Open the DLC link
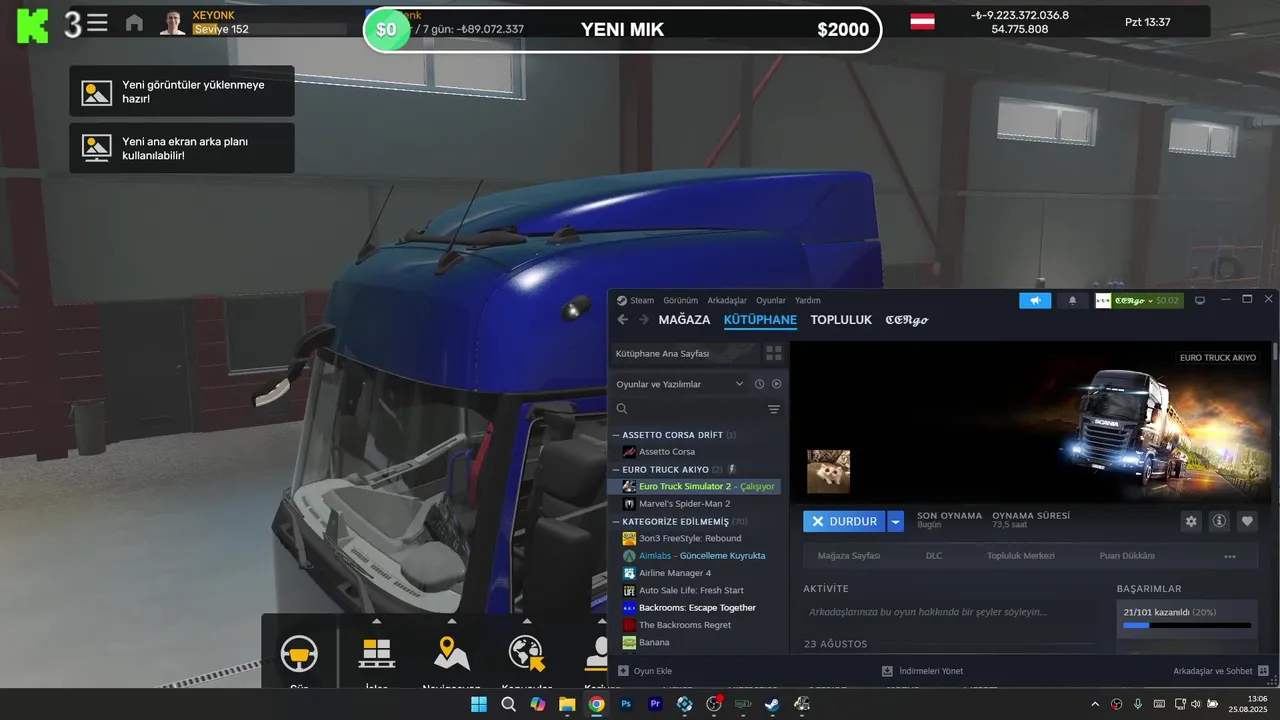Screen dimensions: 1280x720 [x=934, y=556]
